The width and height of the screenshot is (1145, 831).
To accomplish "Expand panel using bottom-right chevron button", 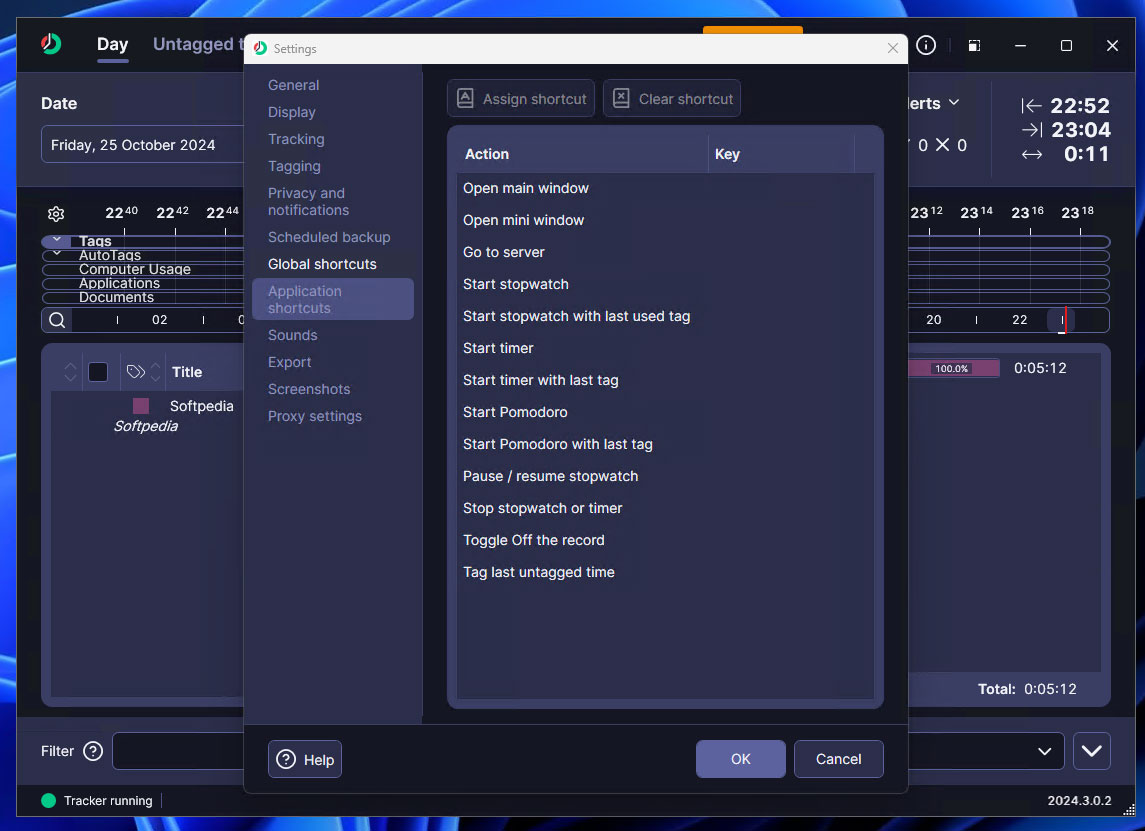I will coord(1091,751).
